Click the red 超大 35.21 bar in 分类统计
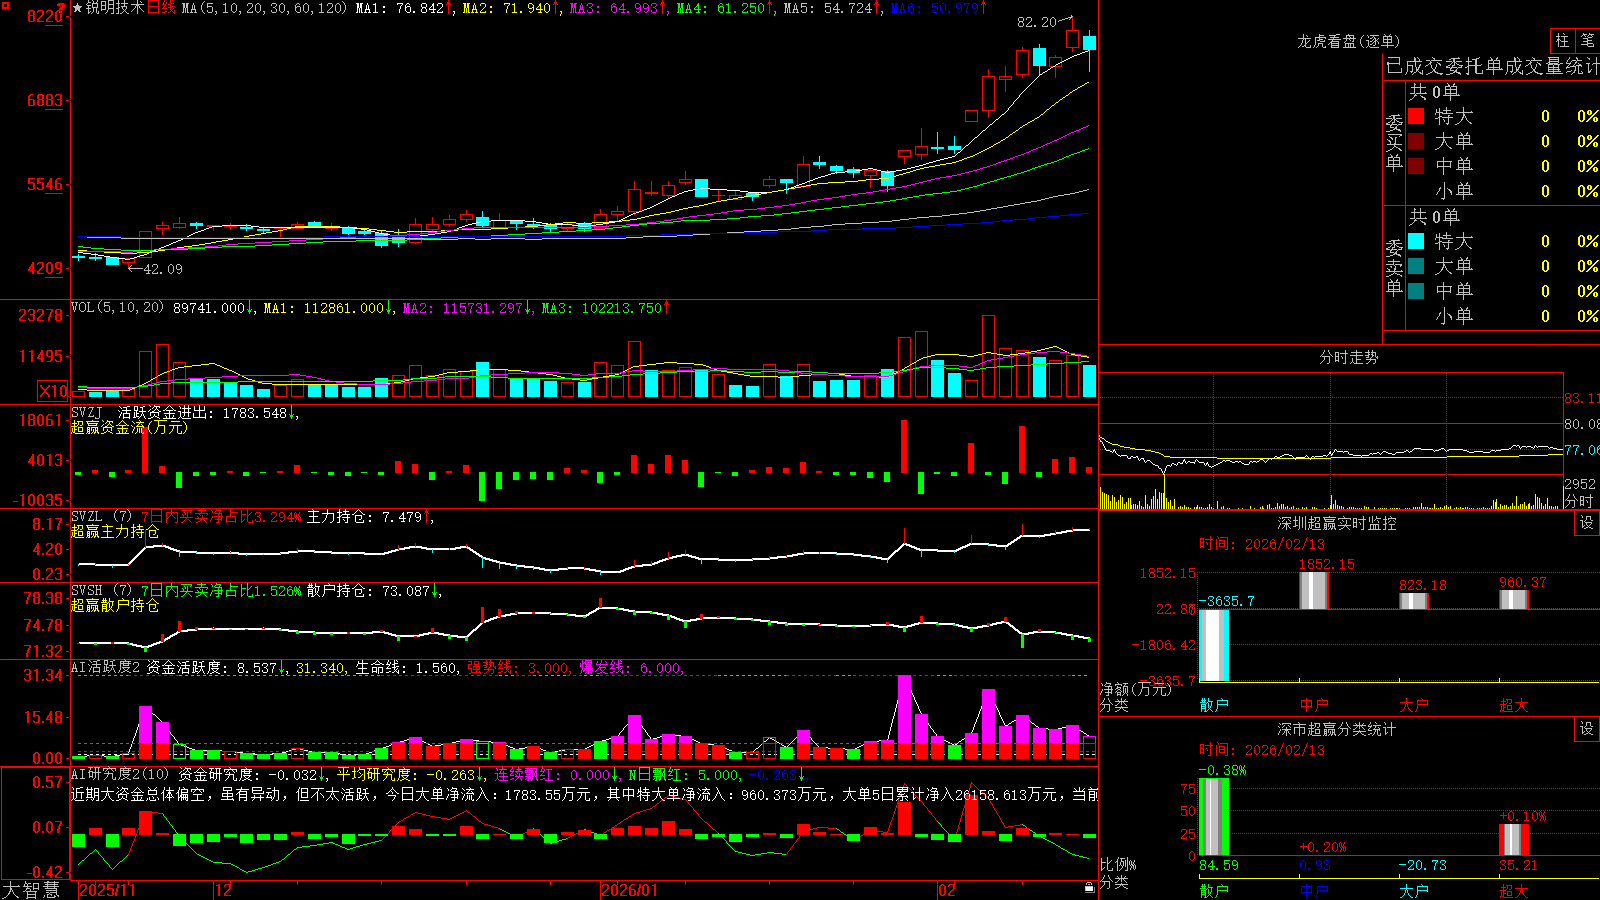The image size is (1600, 900). 1514,840
